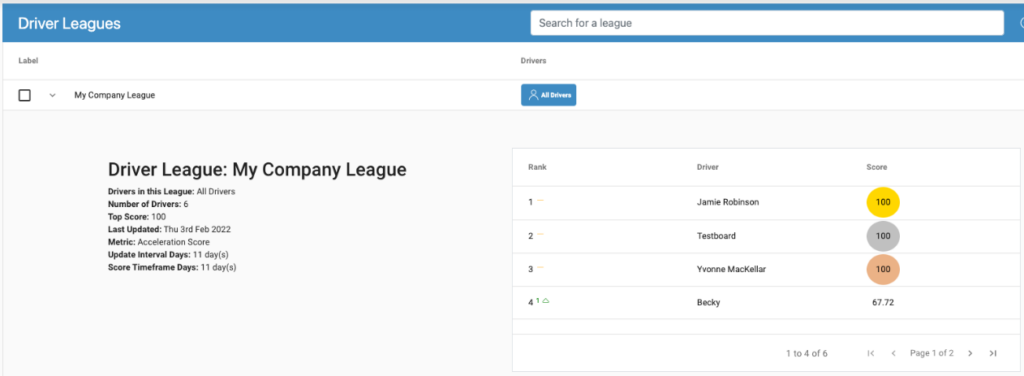The height and width of the screenshot is (376, 1024).
Task: Click the green rank-up triangle for Becky
Action: click(546, 300)
